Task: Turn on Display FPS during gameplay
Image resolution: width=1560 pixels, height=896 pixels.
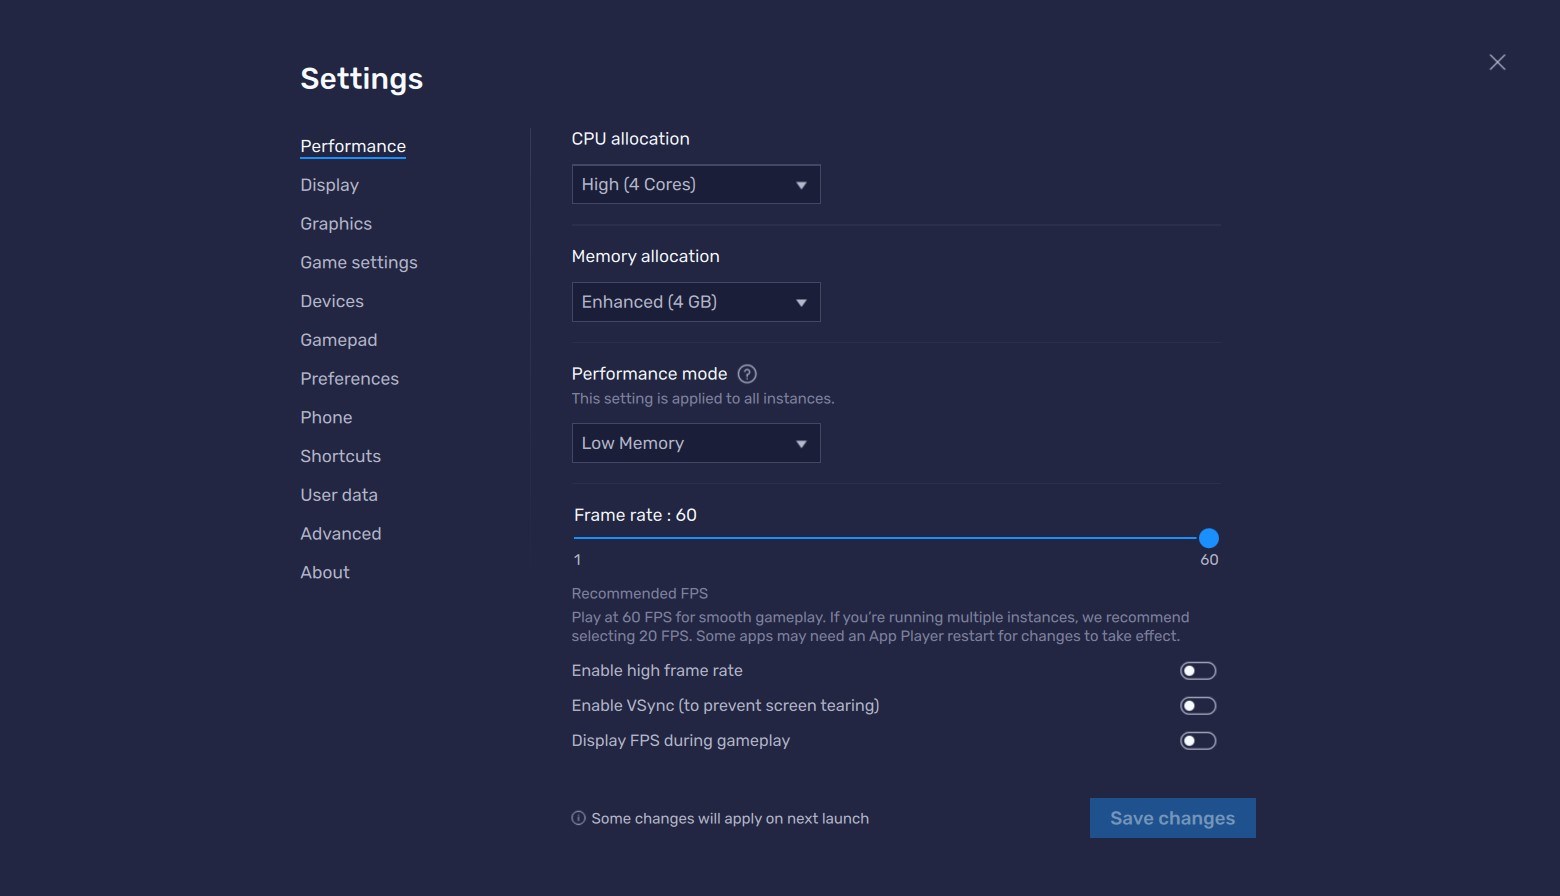Action: pyautogui.click(x=1198, y=741)
